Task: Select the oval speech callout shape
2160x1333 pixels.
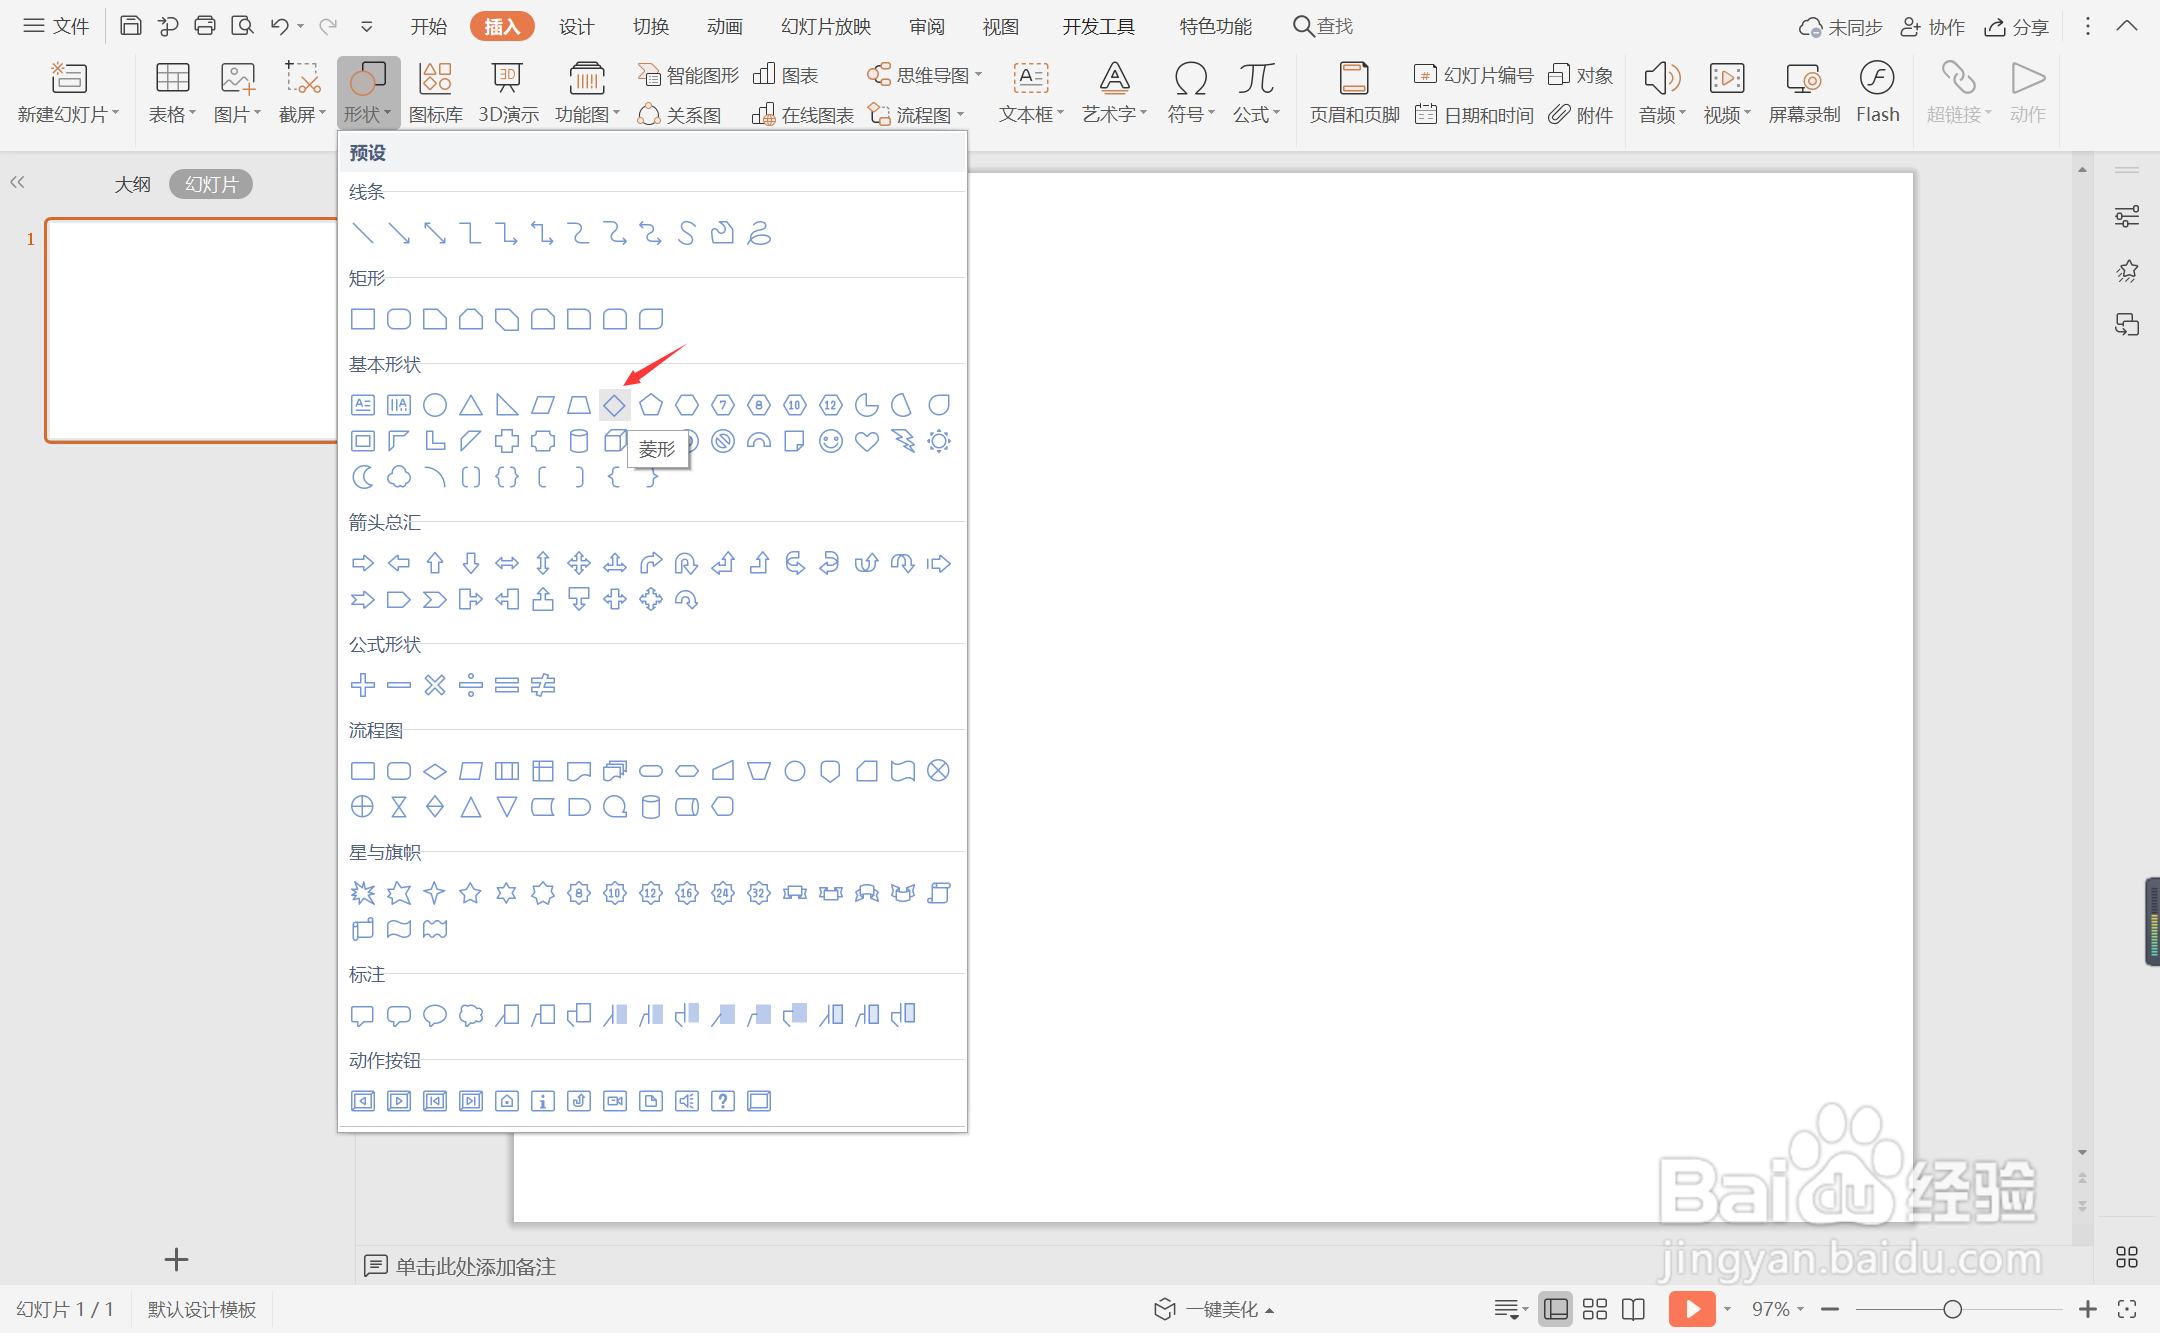Action: click(x=434, y=1015)
